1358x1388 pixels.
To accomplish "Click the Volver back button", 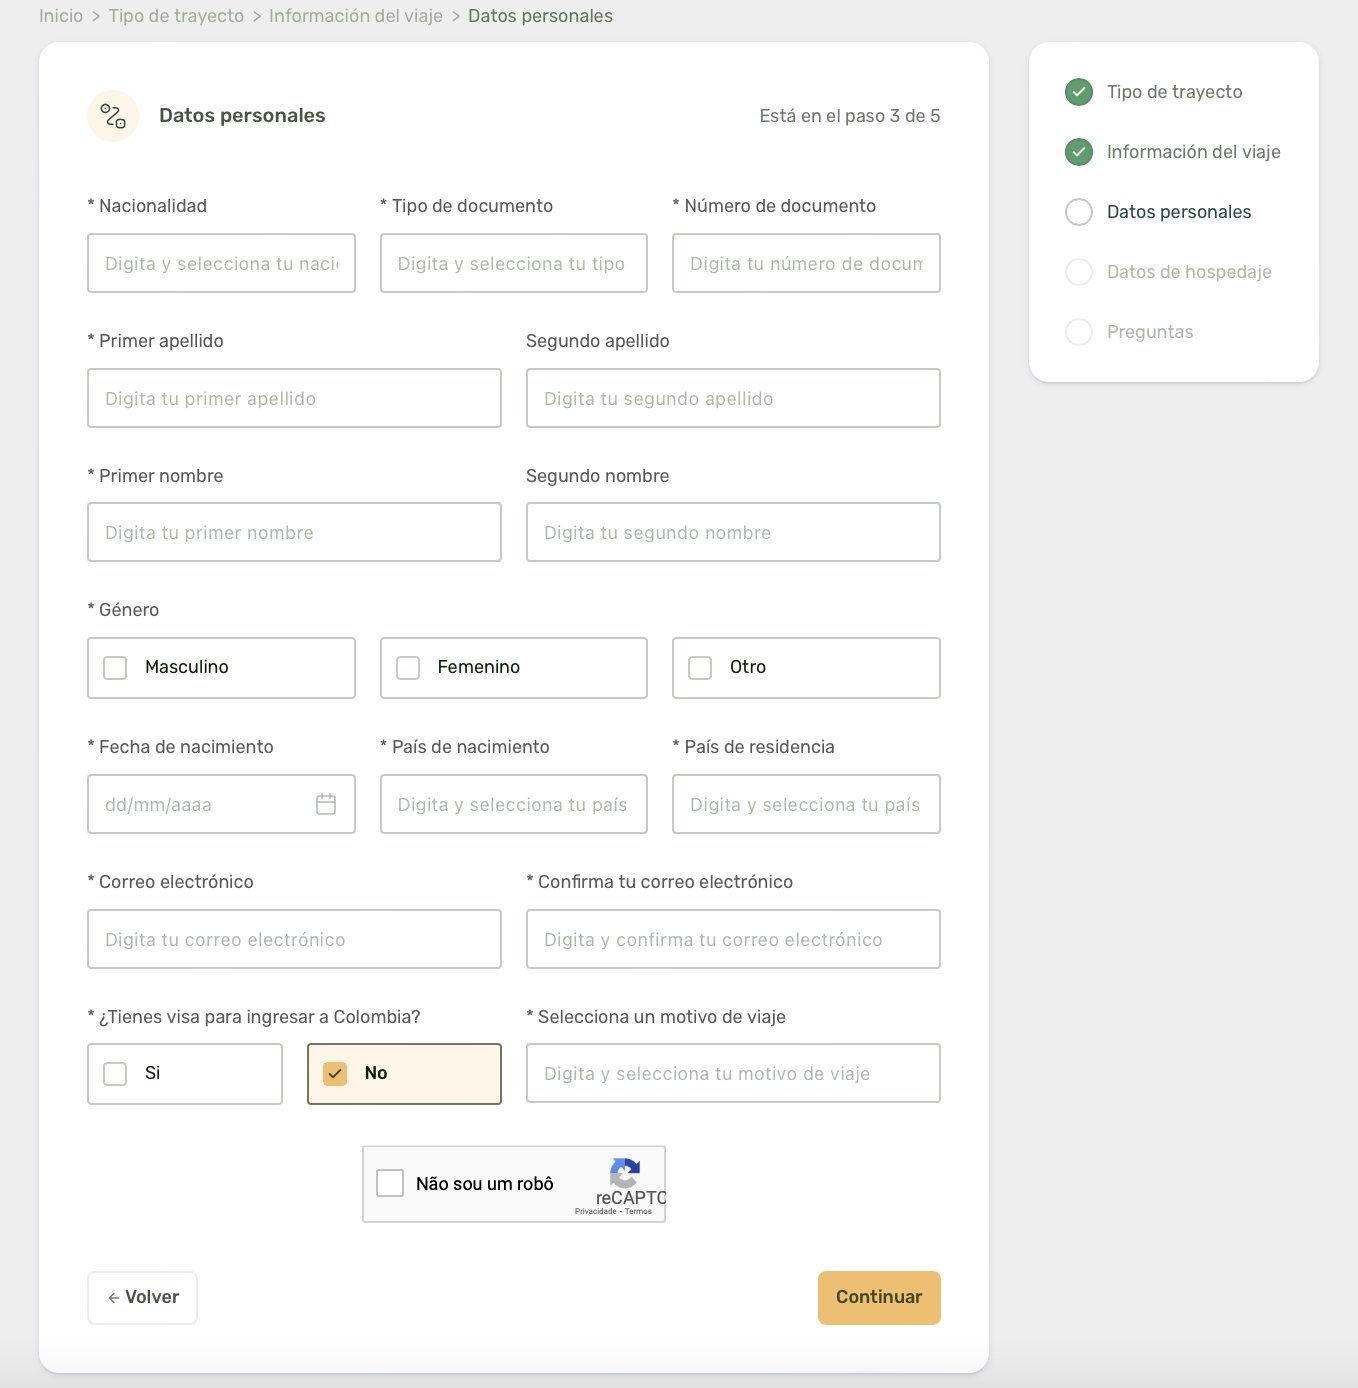I will [142, 1298].
